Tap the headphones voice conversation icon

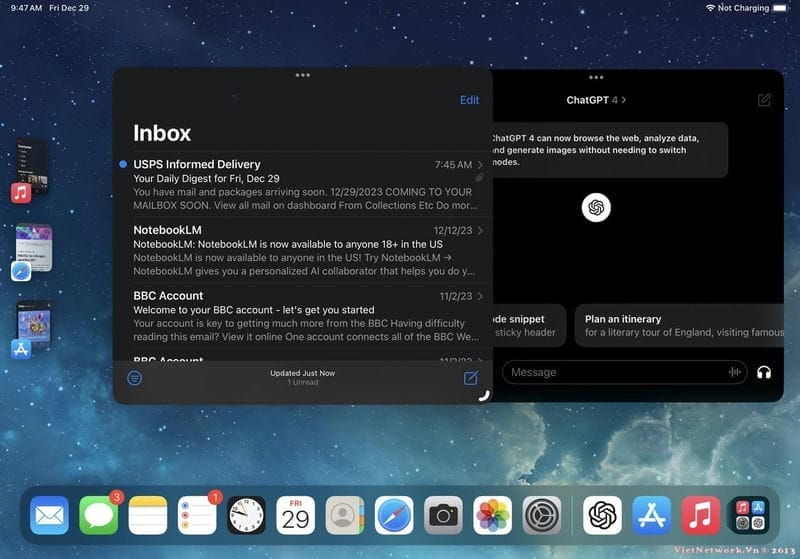(764, 372)
